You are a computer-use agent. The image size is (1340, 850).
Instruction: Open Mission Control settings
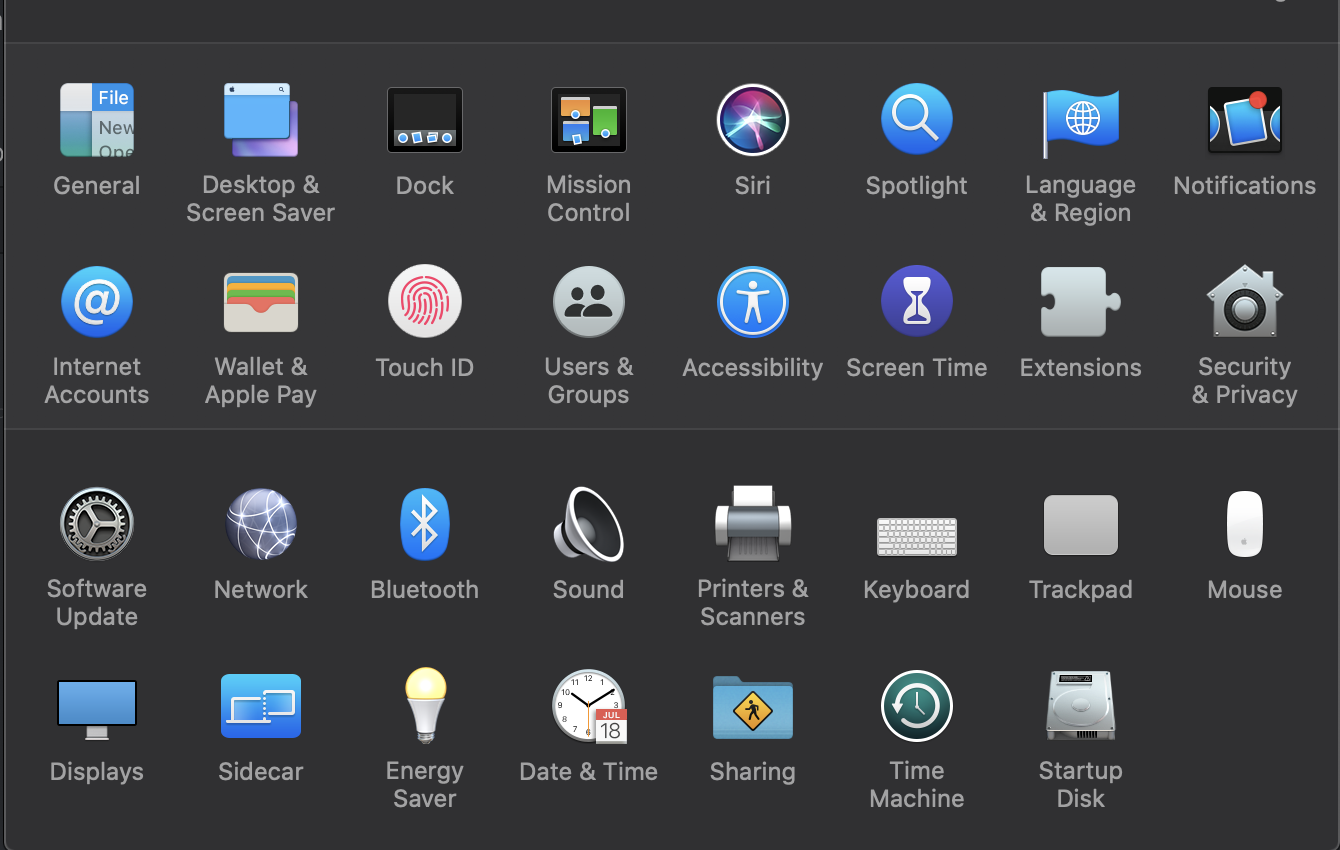[x=589, y=121]
